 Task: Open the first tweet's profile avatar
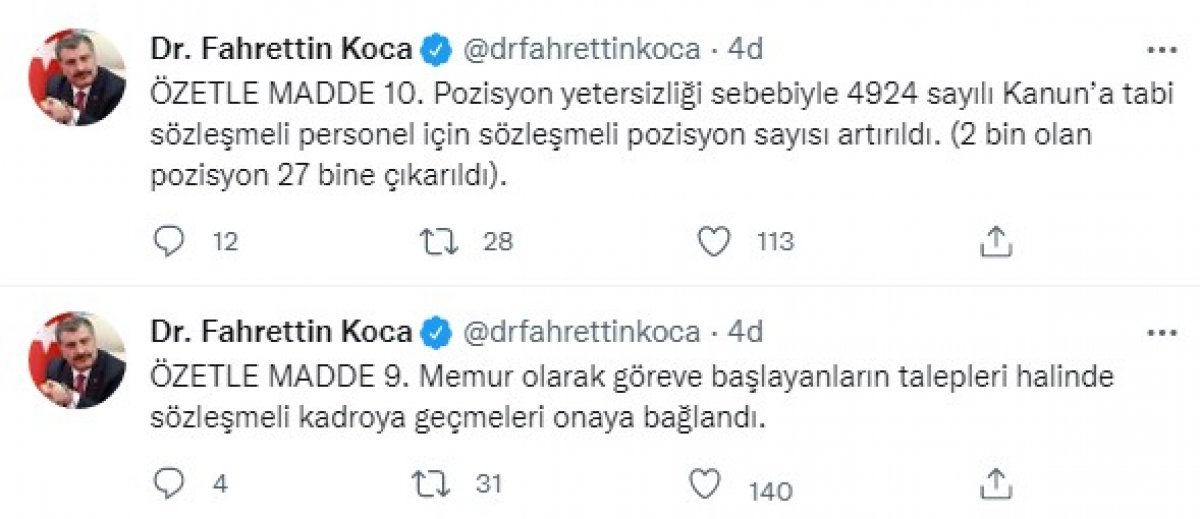tap(78, 78)
